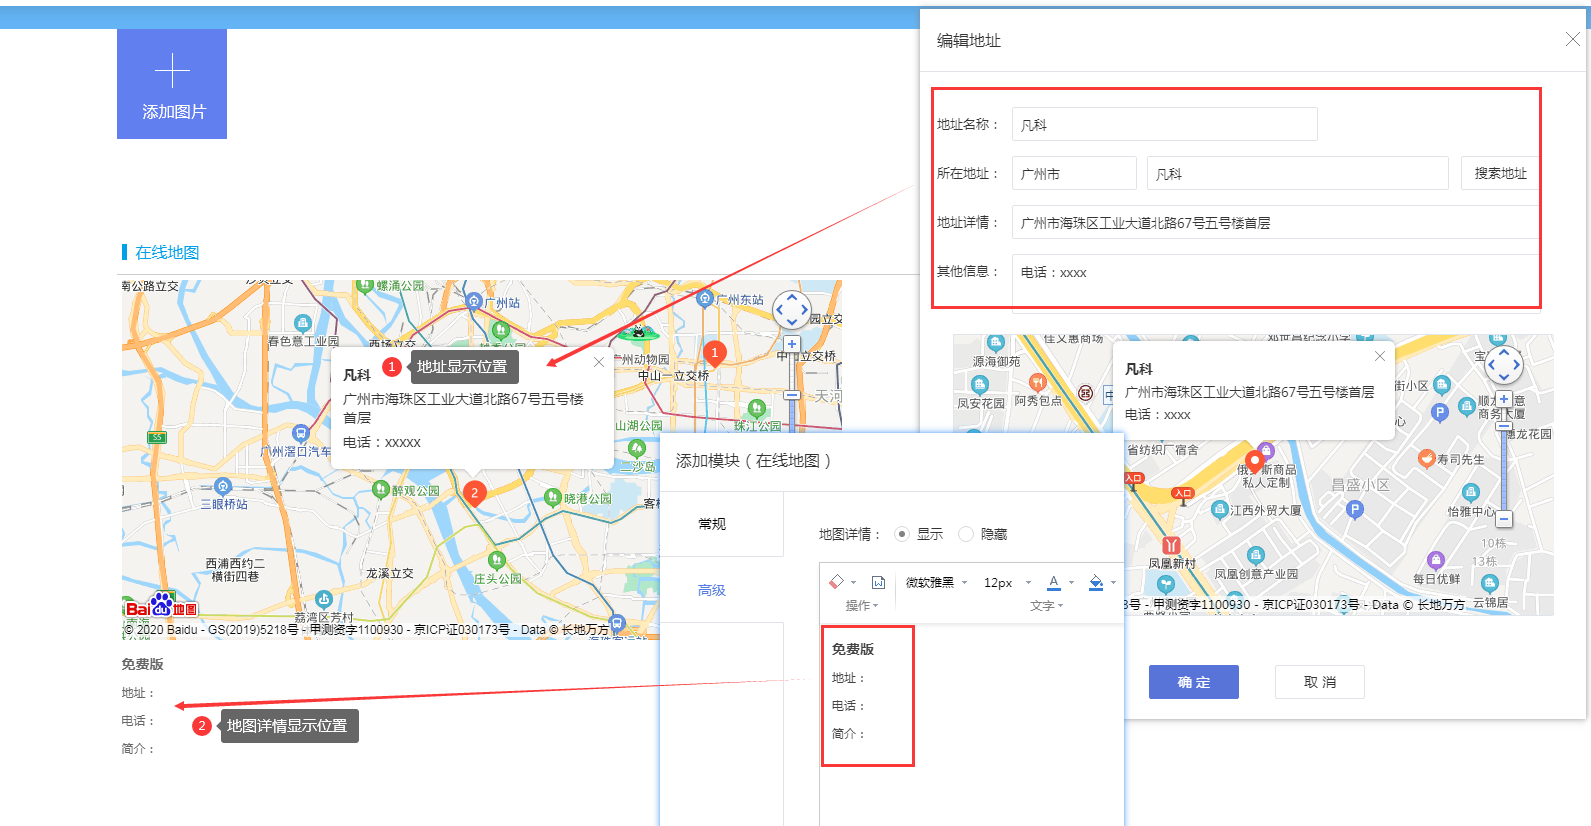Click the paste-from-Word document icon
This screenshot has width=1591, height=826.
click(878, 582)
